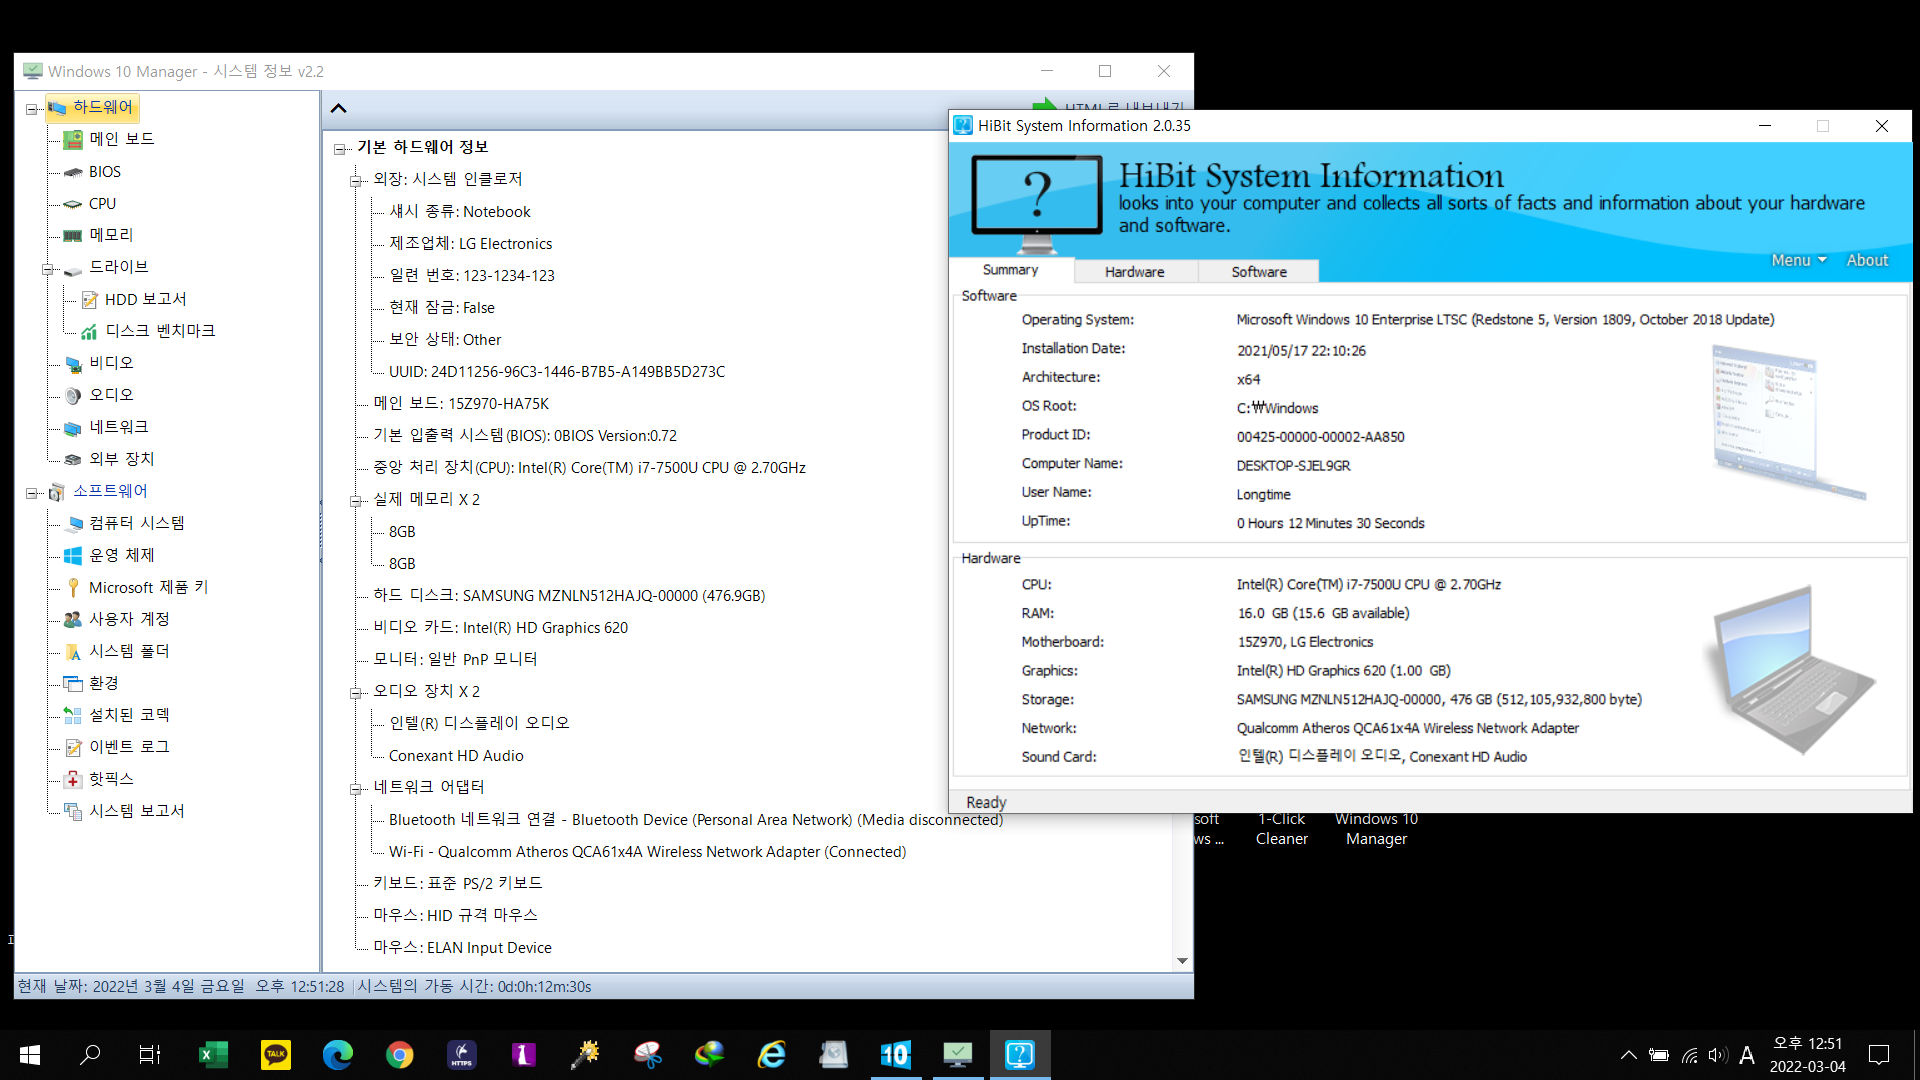This screenshot has width=1920, height=1080.
Task: Collapse the 네트워크 어댑터 section
Action: [355, 789]
